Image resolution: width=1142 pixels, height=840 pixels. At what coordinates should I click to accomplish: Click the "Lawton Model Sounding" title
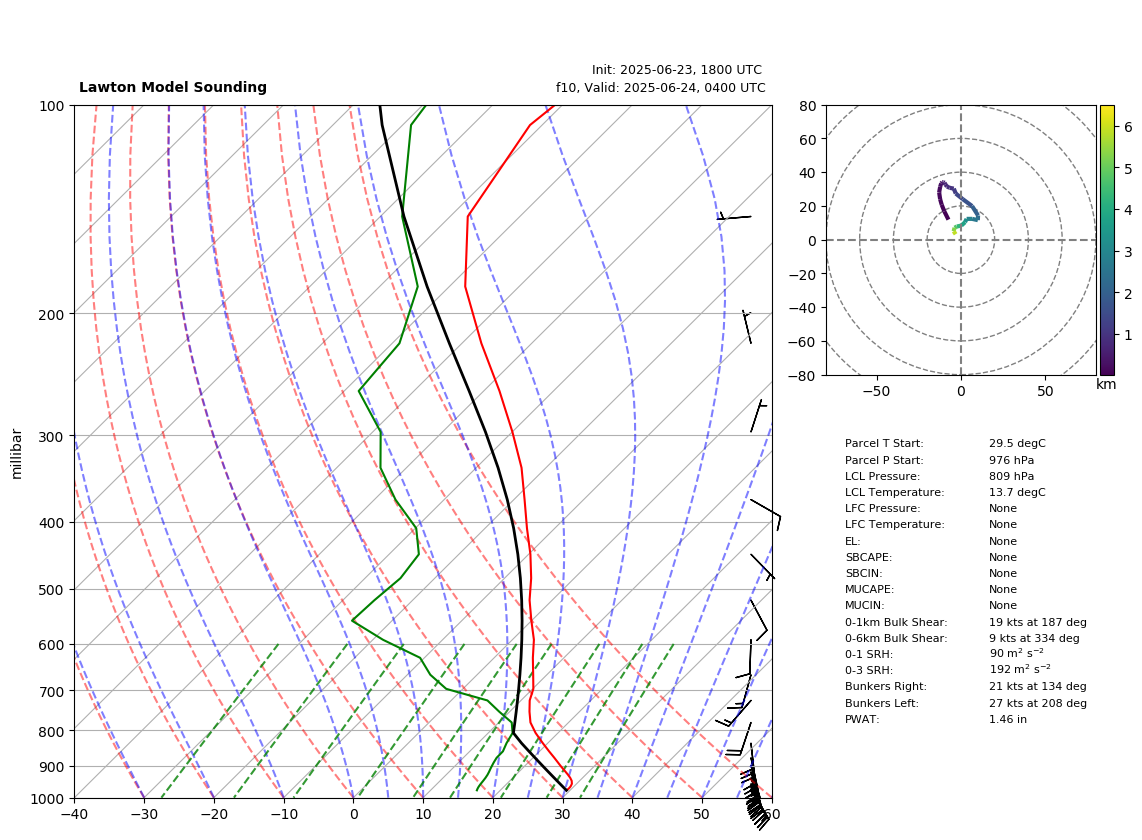173,87
